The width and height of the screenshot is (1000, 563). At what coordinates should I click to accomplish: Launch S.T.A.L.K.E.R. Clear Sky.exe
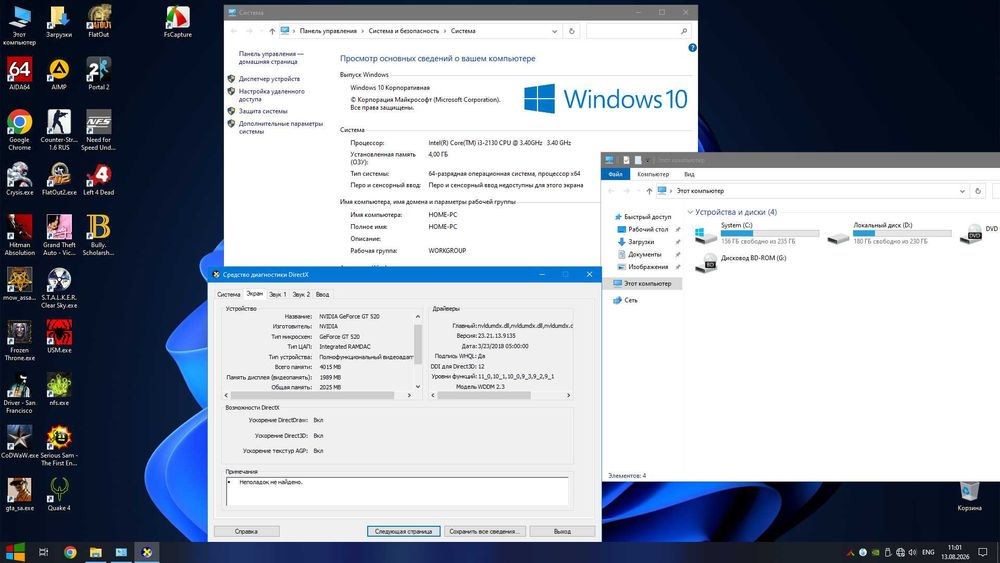click(x=59, y=288)
